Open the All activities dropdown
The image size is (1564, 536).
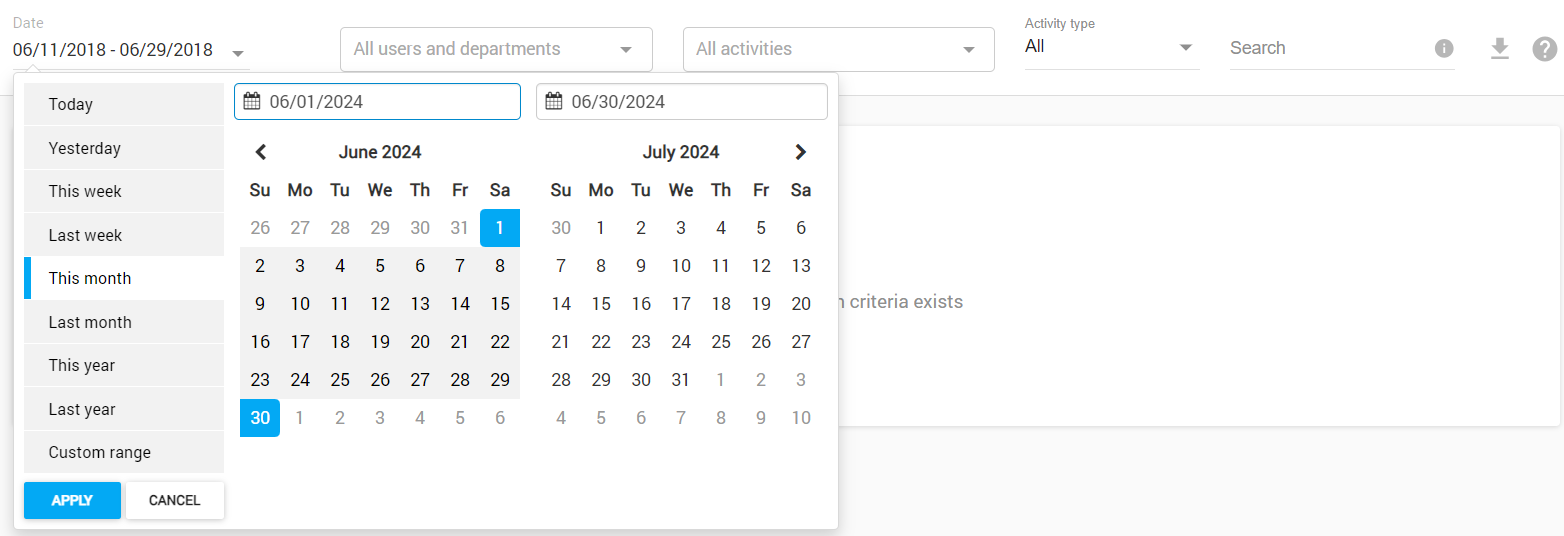coord(838,49)
